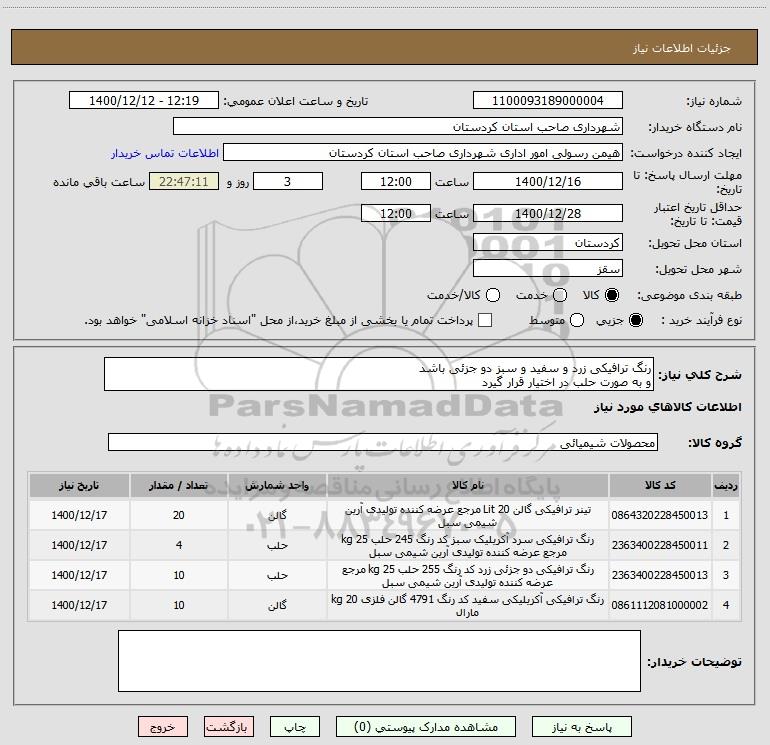Click product code 2363400228450011

tap(660, 545)
